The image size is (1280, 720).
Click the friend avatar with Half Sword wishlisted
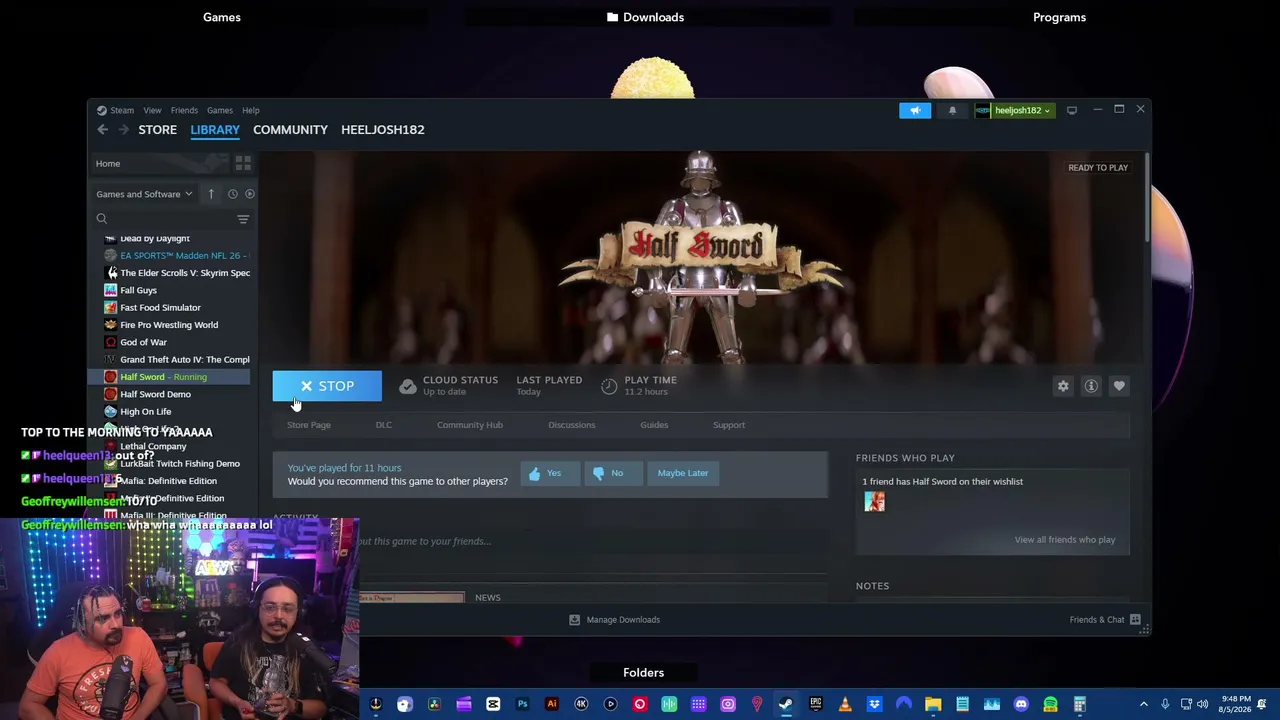pyautogui.click(x=875, y=501)
